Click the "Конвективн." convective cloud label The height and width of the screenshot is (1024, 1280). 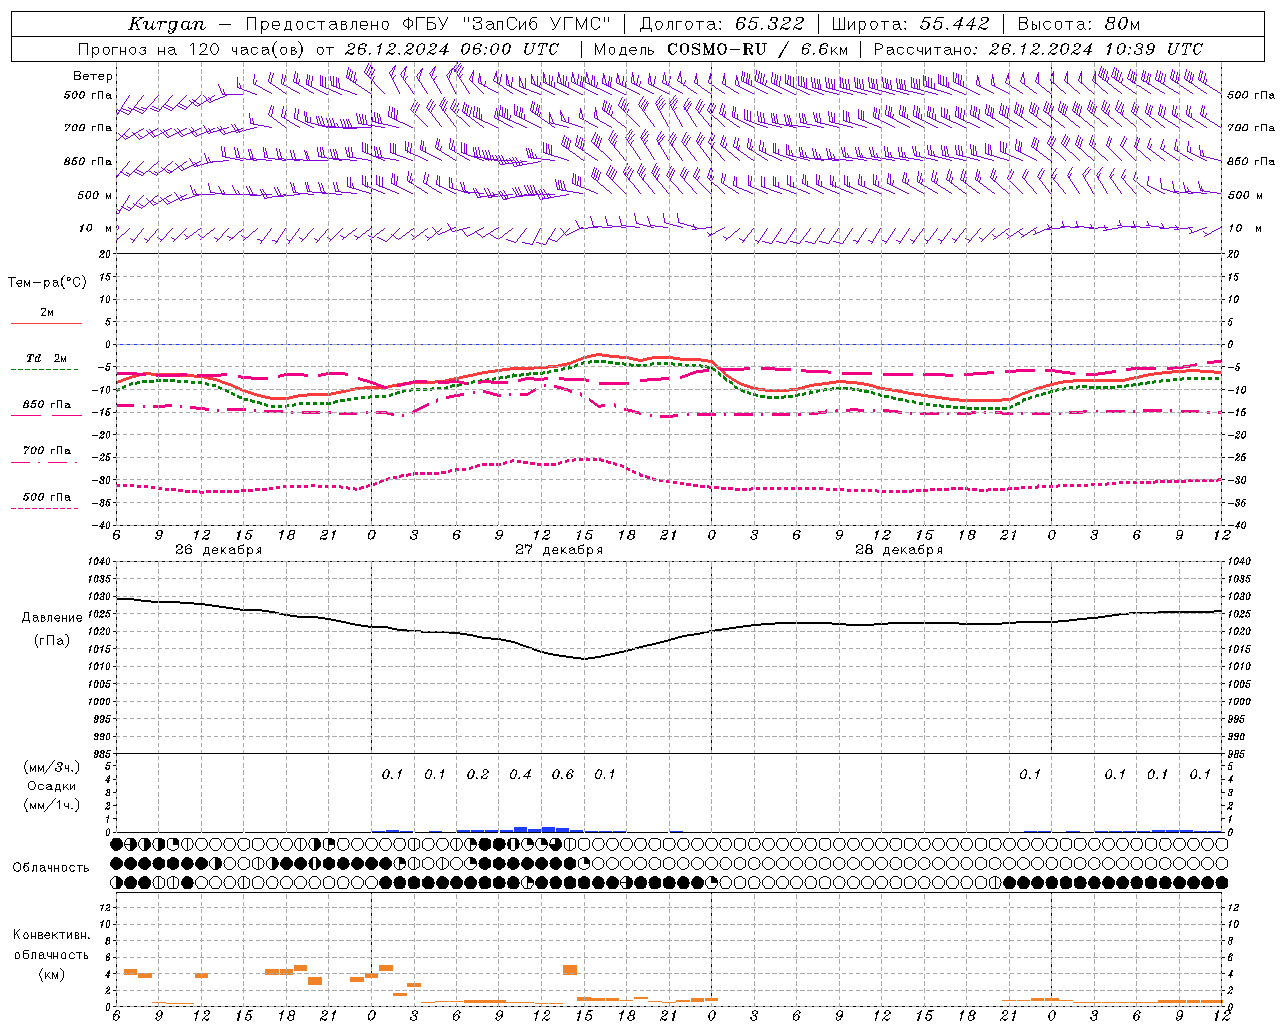52,935
